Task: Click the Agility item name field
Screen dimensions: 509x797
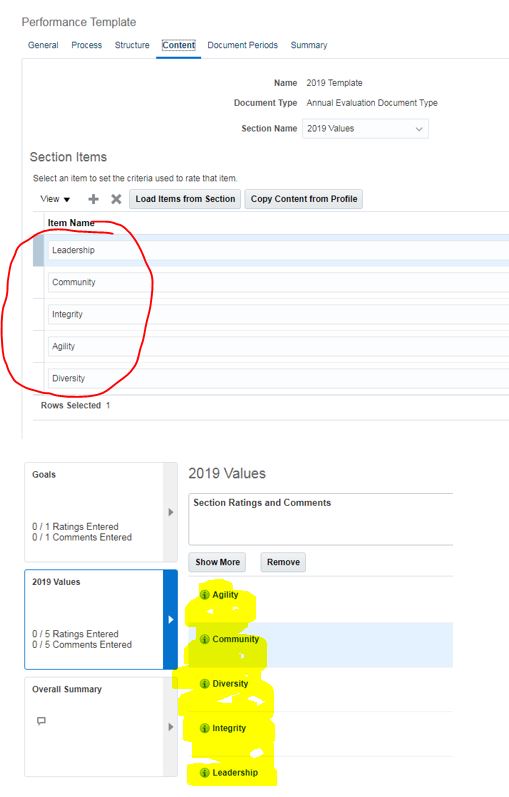Action: (x=279, y=346)
